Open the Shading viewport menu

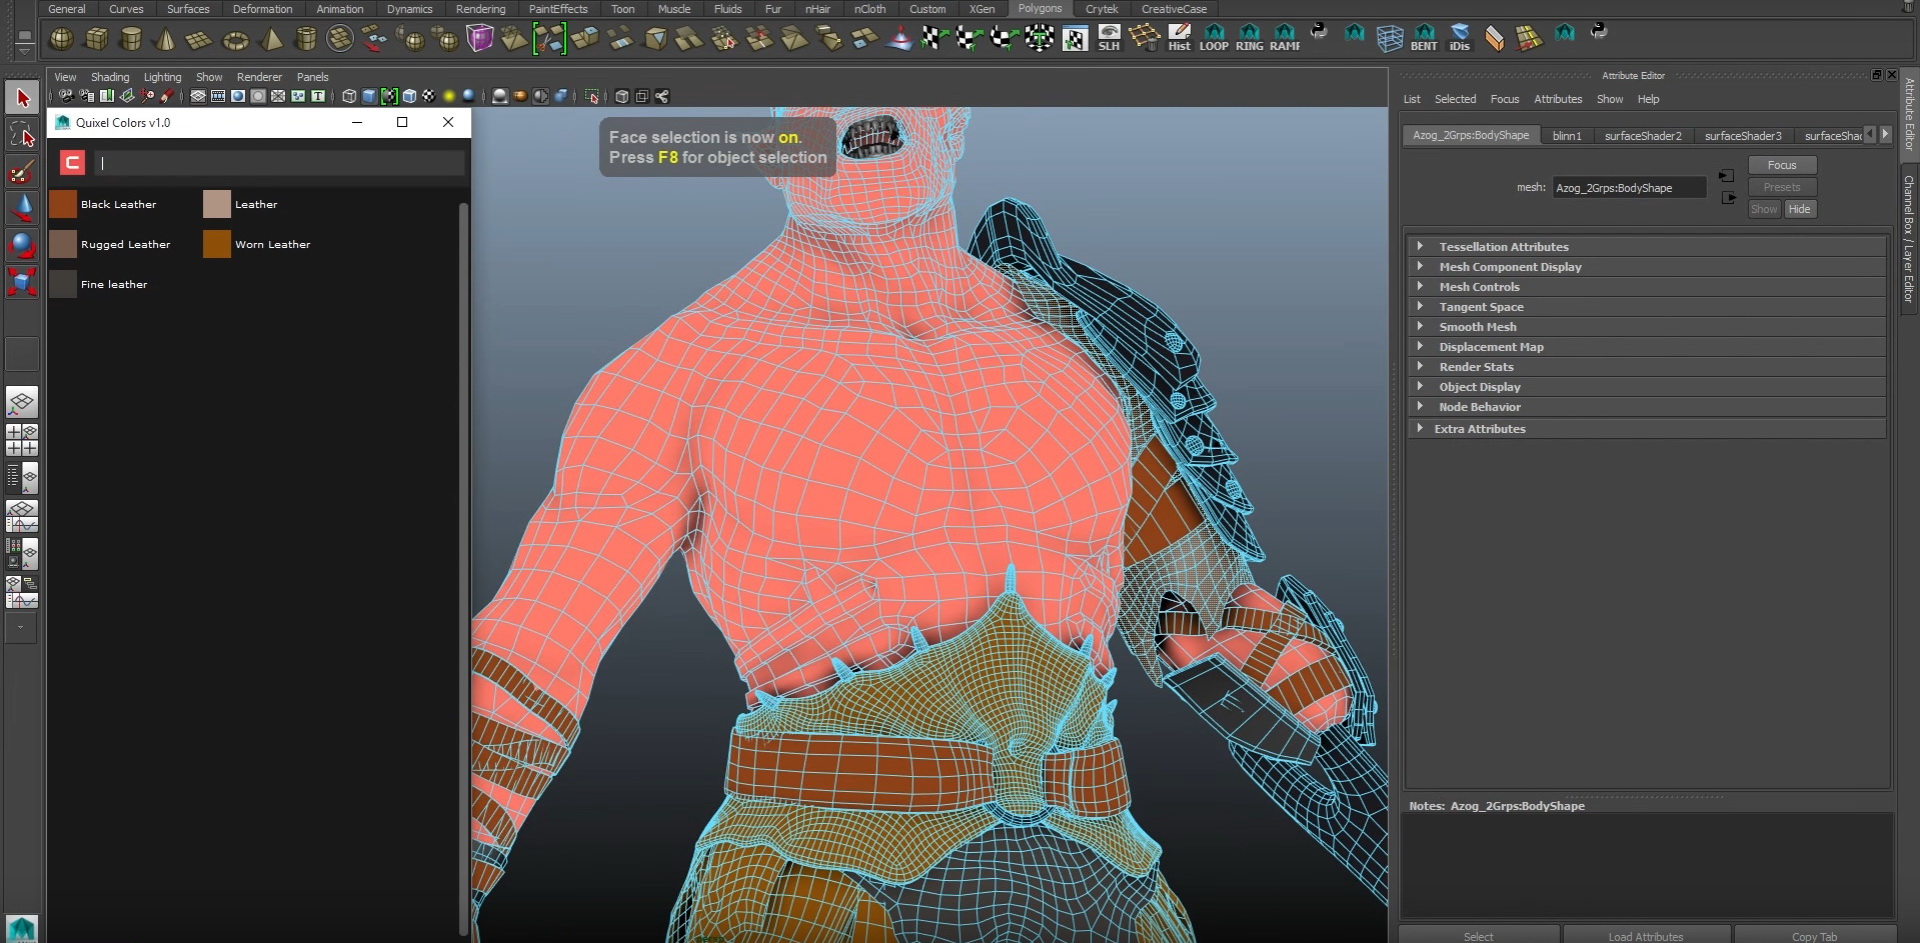[x=110, y=77]
